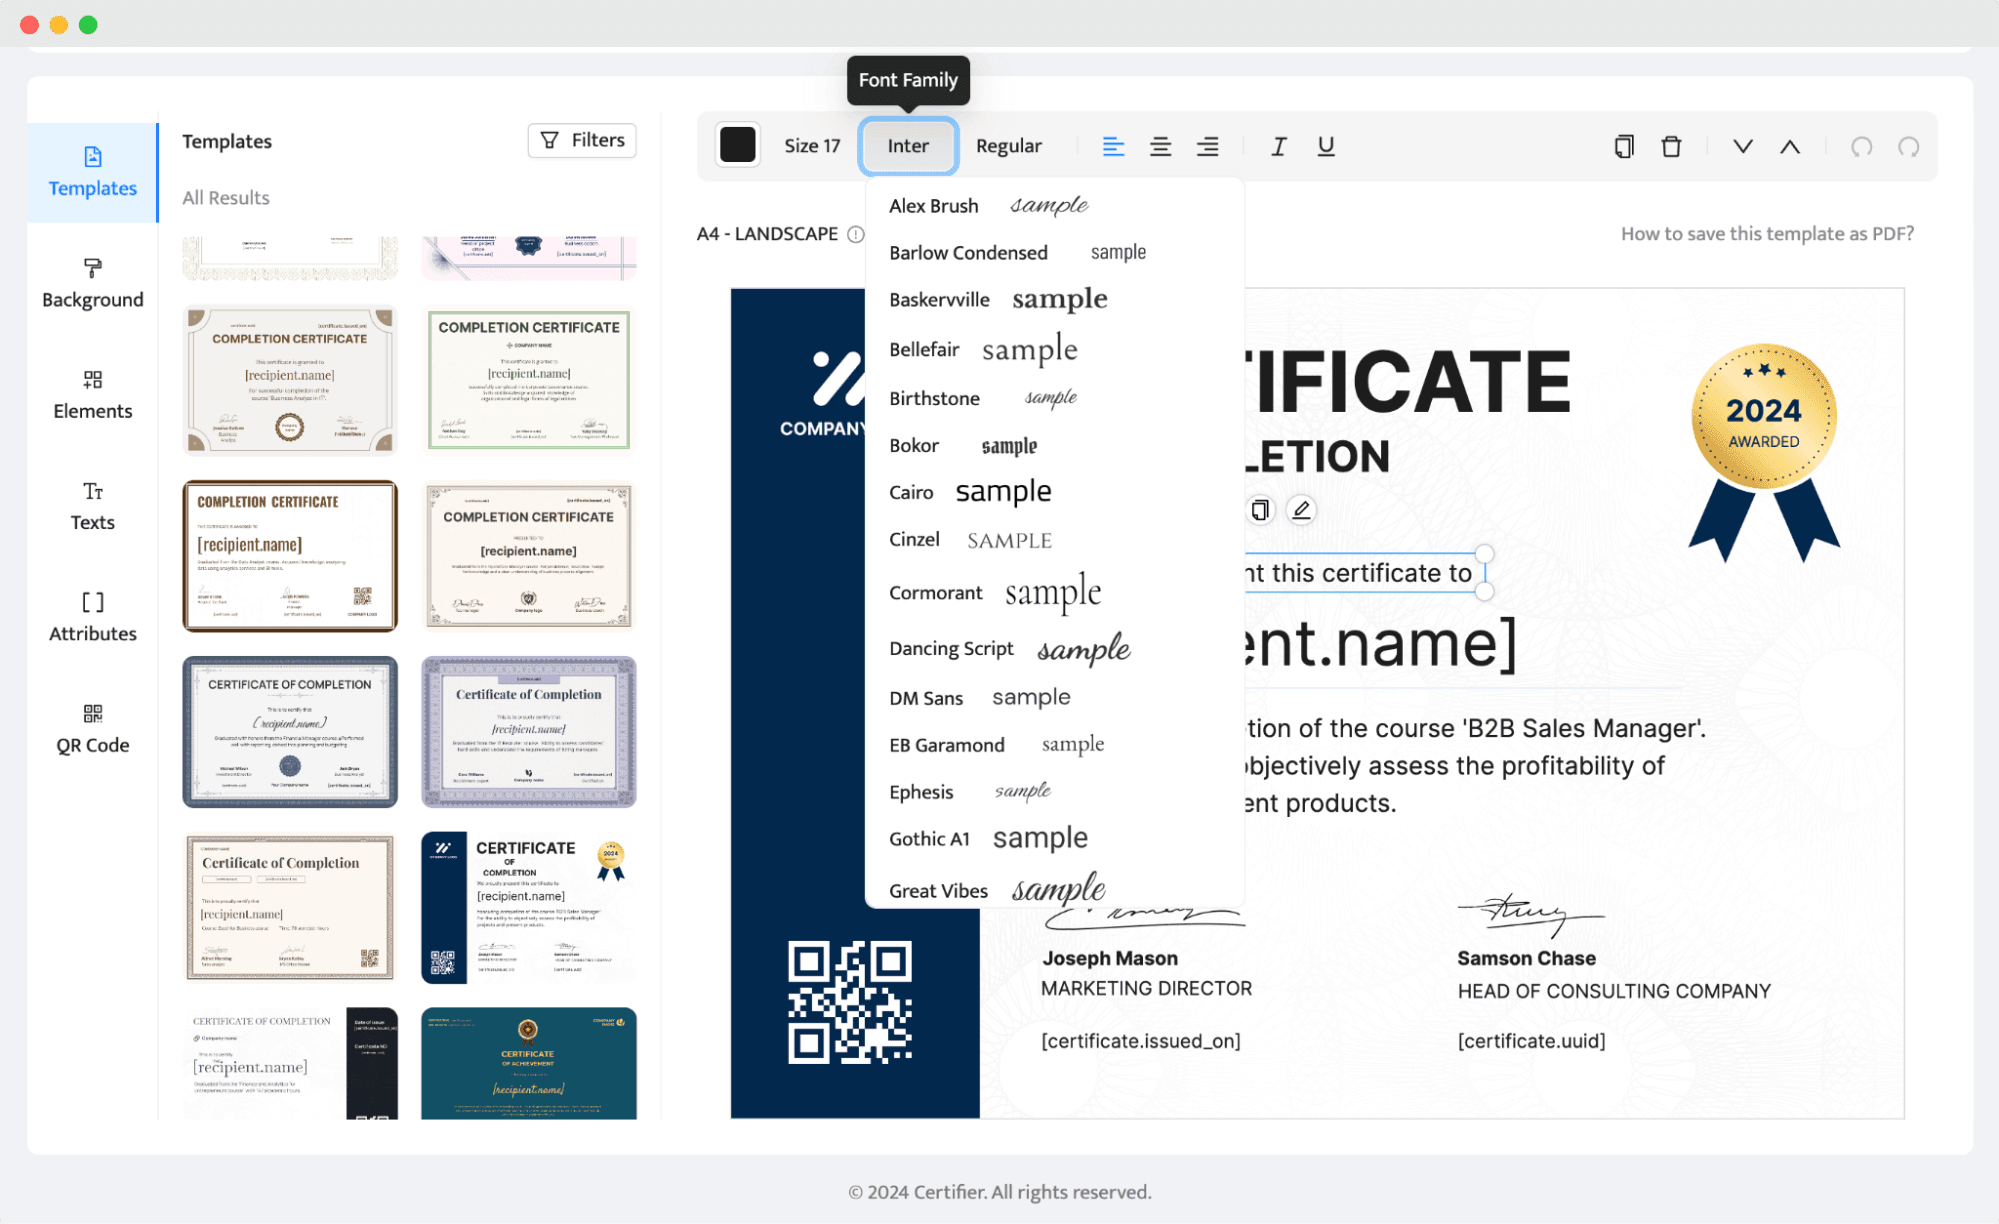Open the Inter font family dropdown
The height and width of the screenshot is (1224, 1999).
point(908,145)
